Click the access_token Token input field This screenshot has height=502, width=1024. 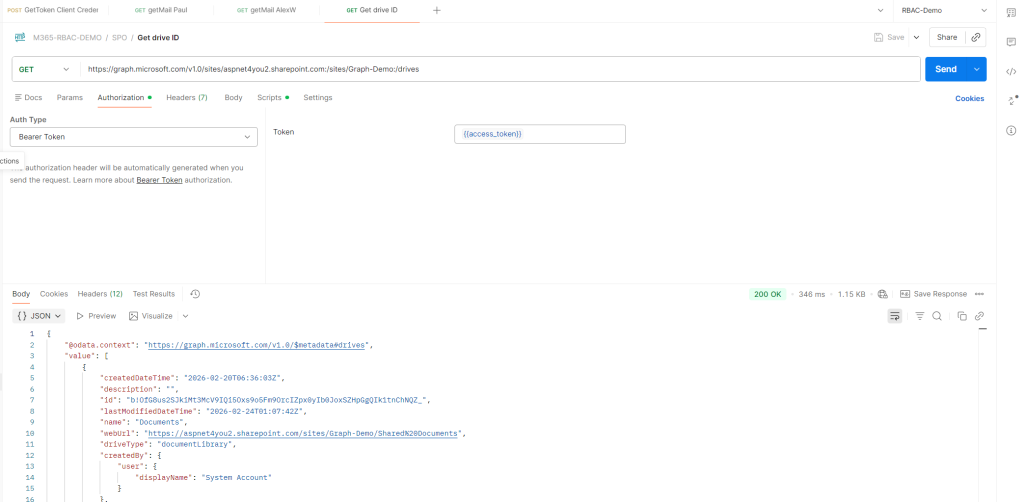pyautogui.click(x=539, y=134)
